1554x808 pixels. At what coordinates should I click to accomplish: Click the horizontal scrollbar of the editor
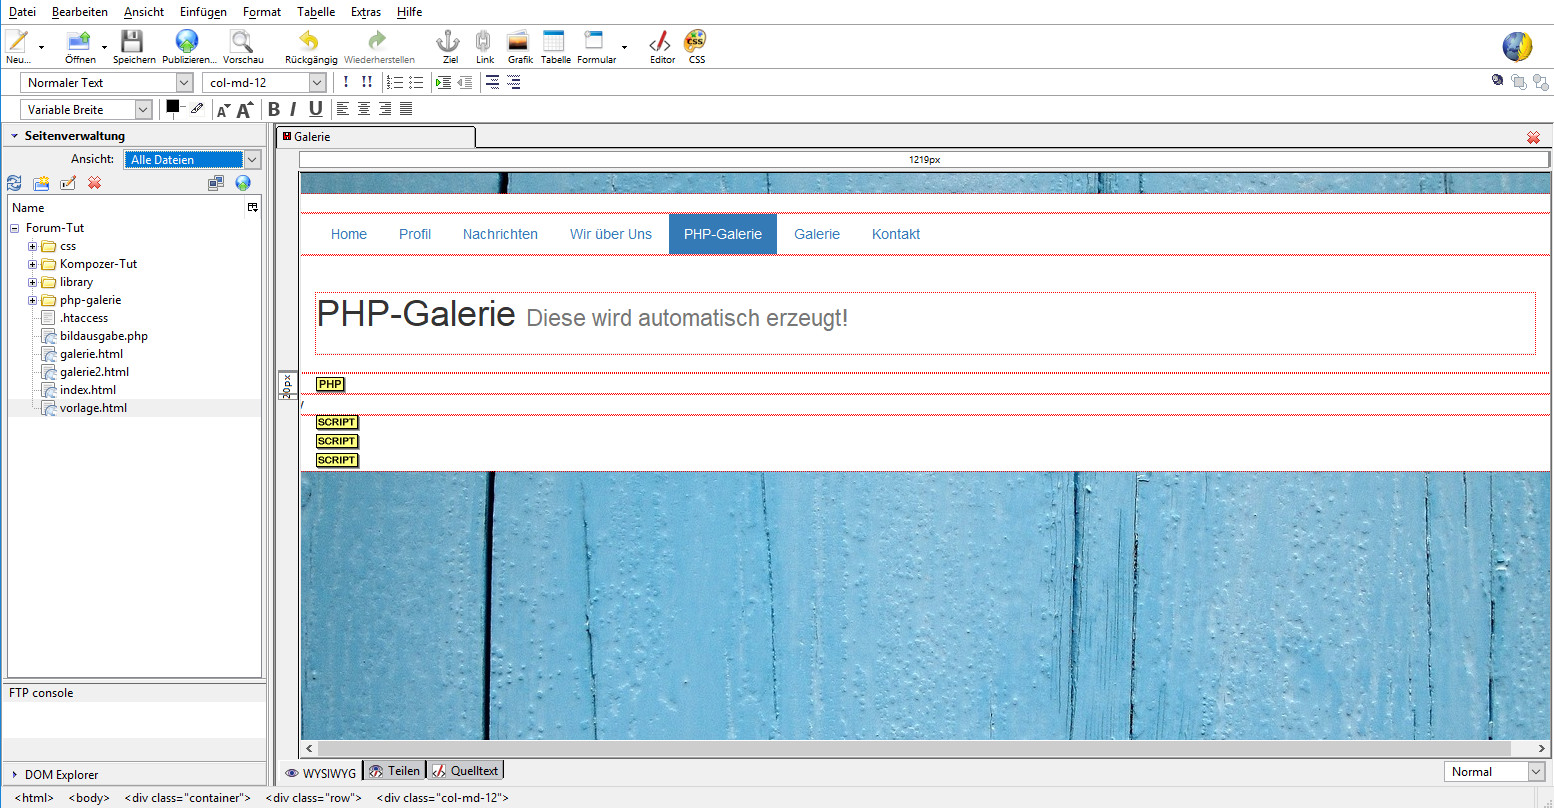point(914,748)
